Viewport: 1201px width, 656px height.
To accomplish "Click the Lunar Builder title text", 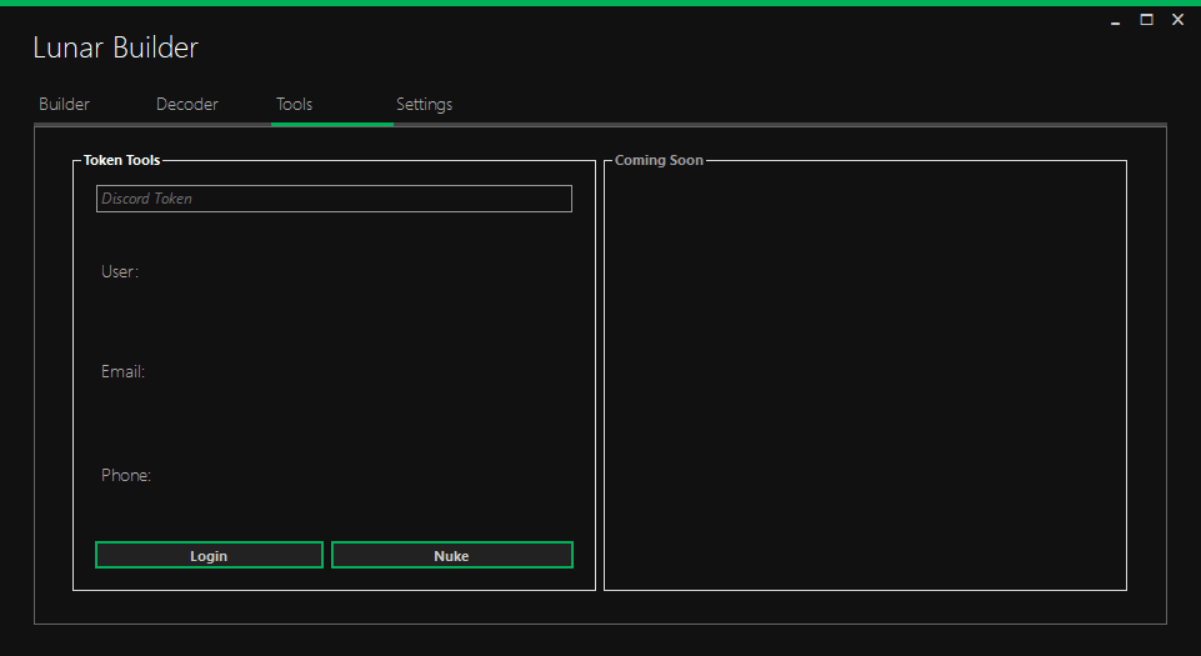I will (116, 47).
